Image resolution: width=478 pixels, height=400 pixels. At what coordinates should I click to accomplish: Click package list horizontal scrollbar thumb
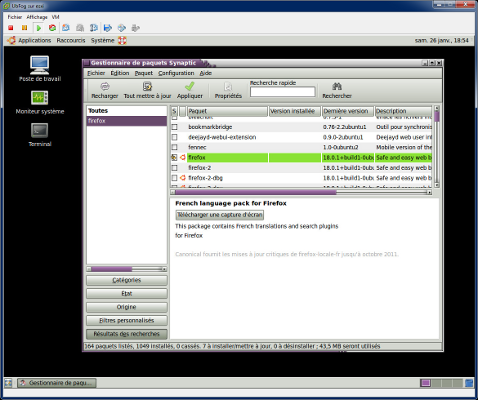[256, 192]
